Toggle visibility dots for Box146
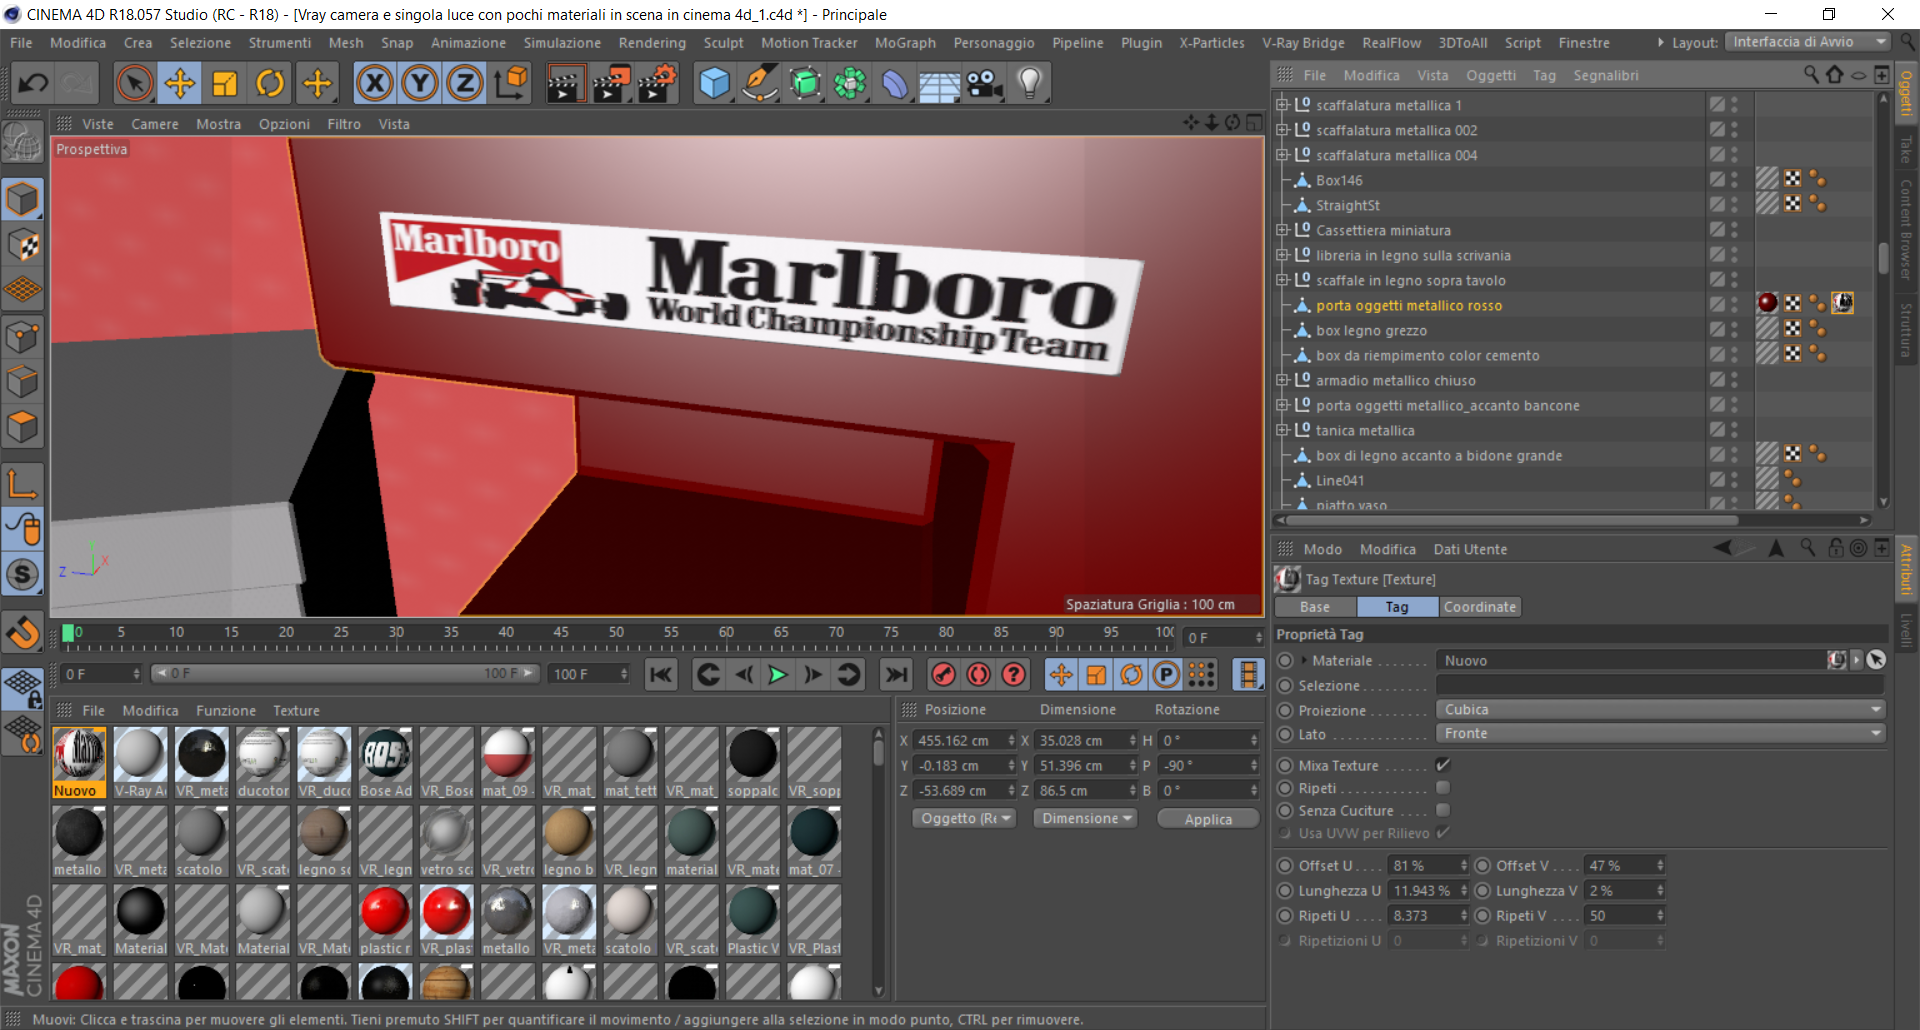 pyautogui.click(x=1735, y=179)
